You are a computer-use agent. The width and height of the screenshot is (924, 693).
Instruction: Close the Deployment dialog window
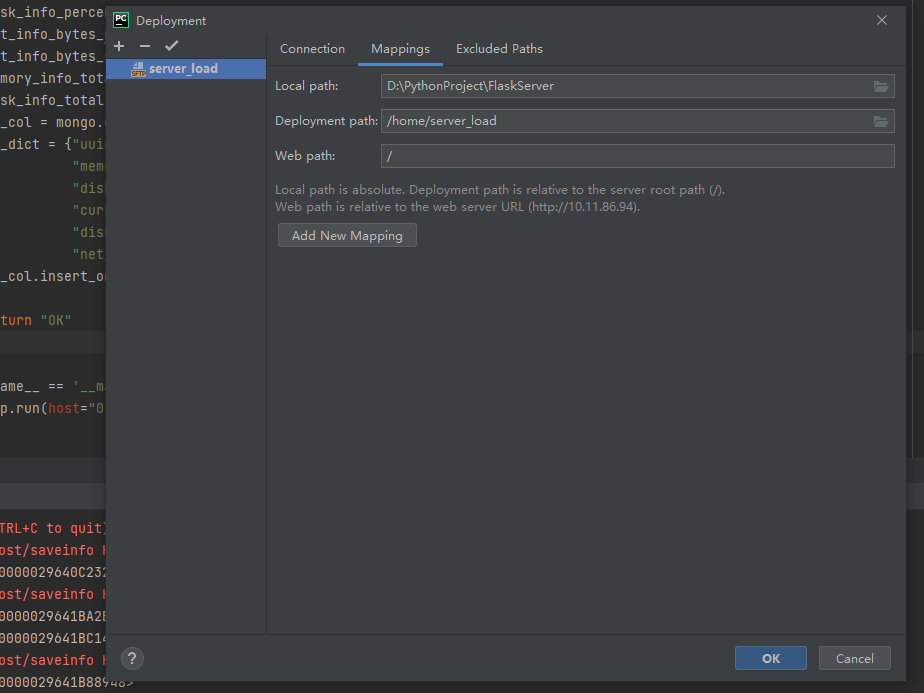coord(882,20)
